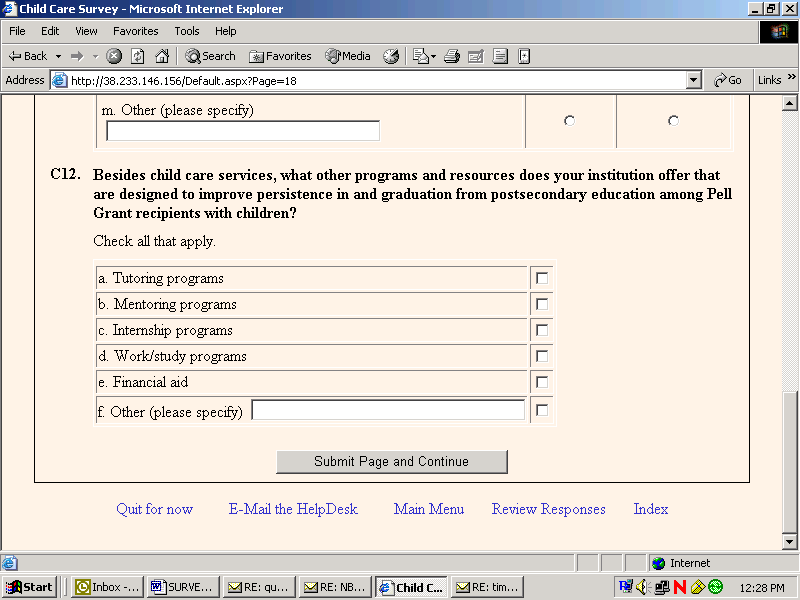Screen dimensions: 800x600
Task: Click the row m Other specify text field
Action: [x=243, y=131]
